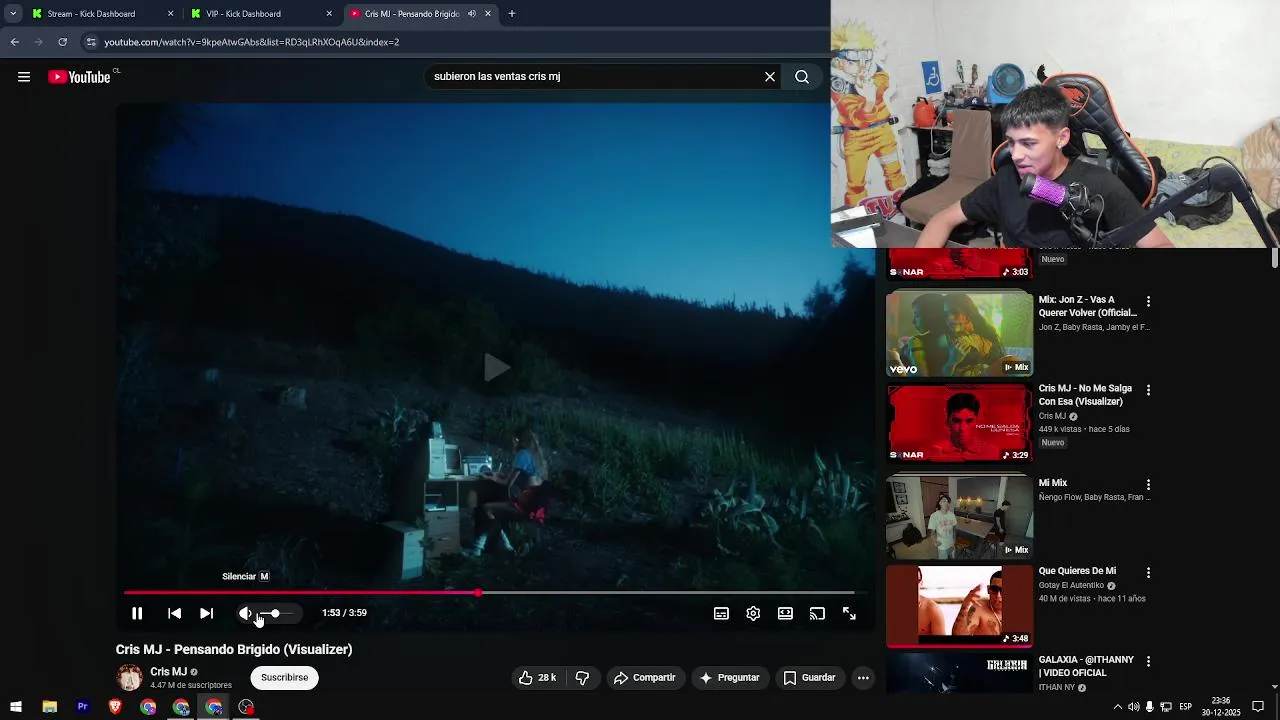Open Windows notification center
This screenshot has width=1280, height=720.
(1258, 707)
